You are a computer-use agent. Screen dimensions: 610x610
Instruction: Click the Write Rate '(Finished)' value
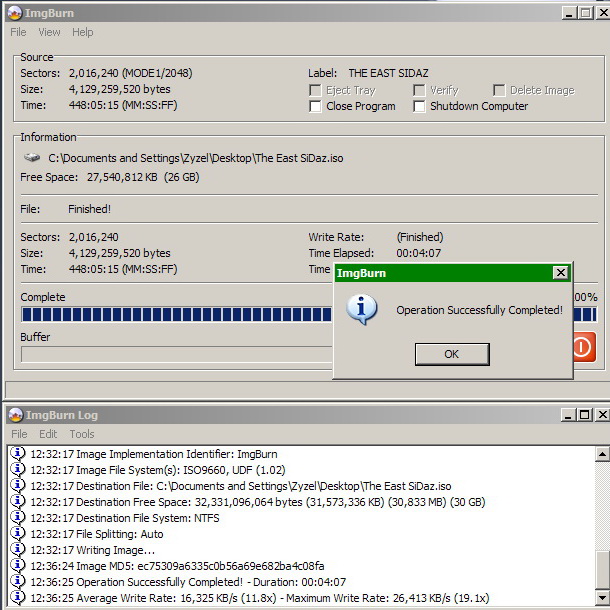pos(420,237)
